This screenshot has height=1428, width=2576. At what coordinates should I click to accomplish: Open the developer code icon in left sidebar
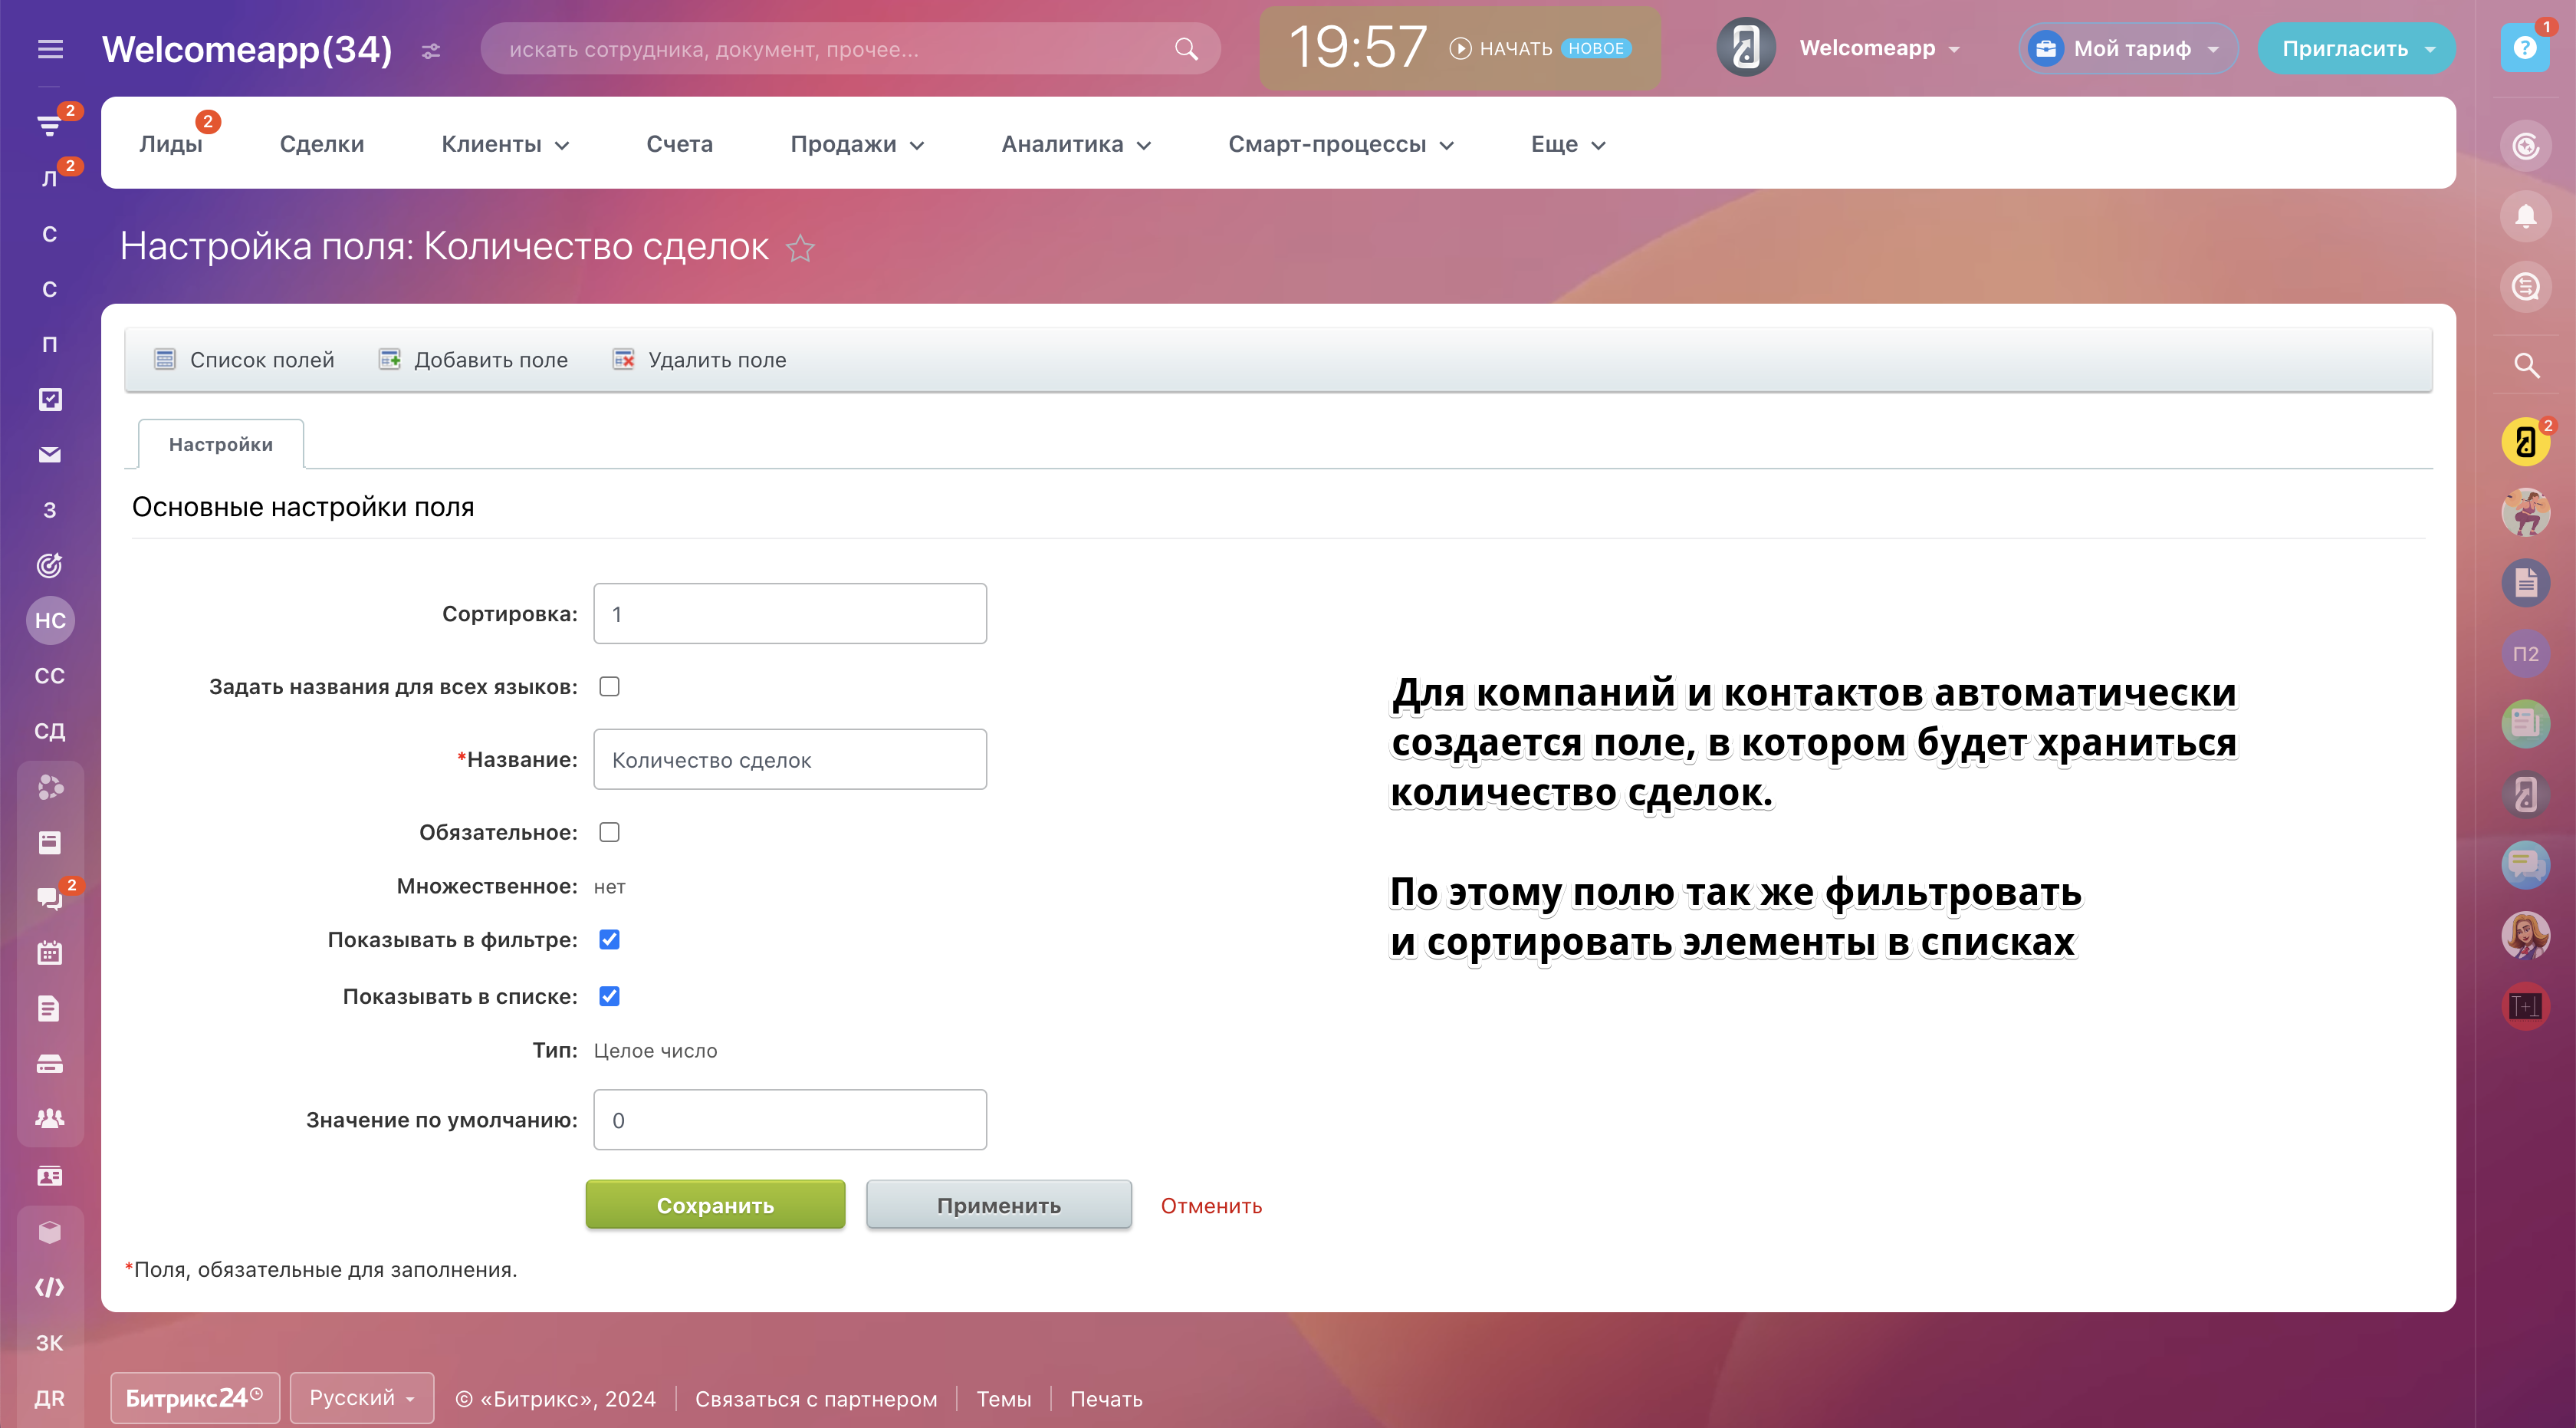50,1287
